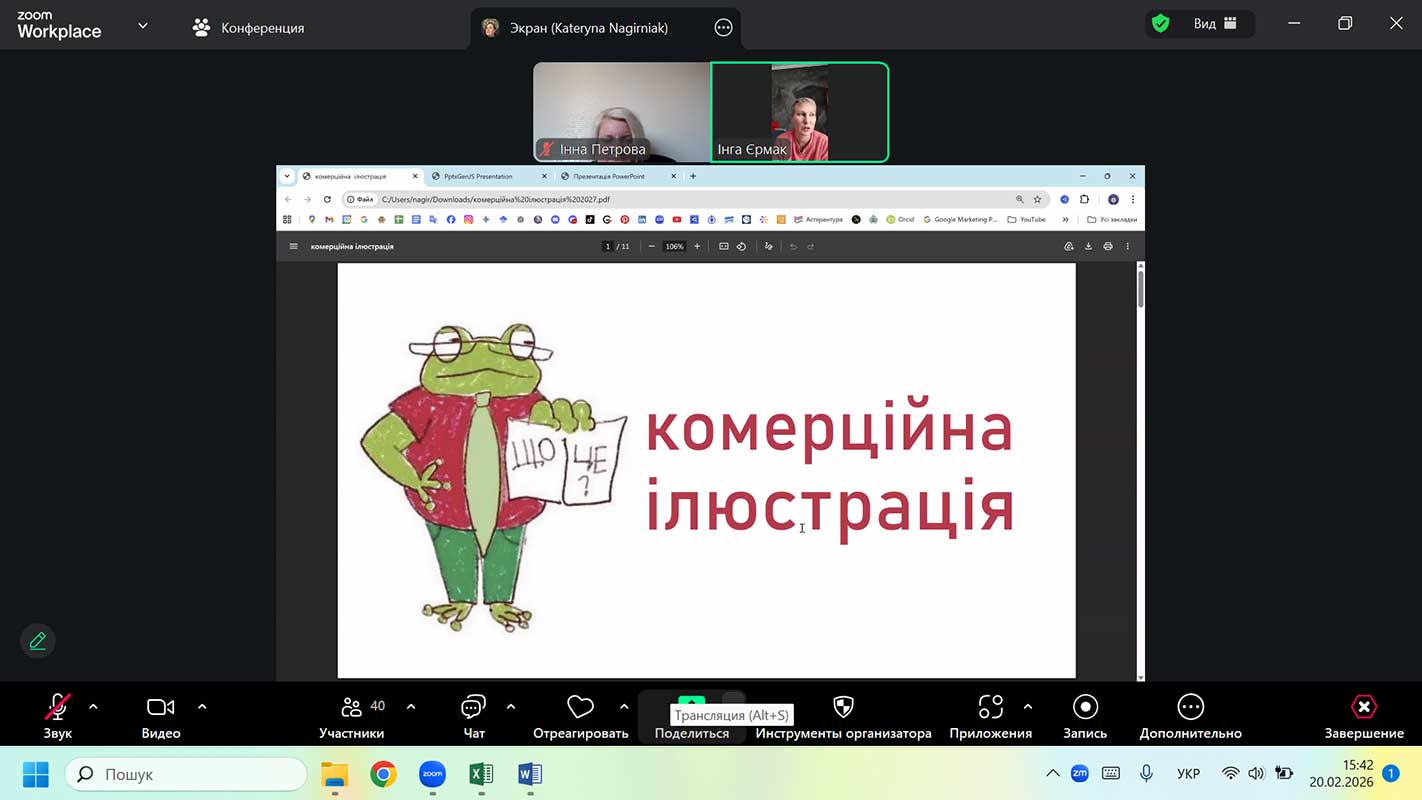1422x800 pixels.
Task: Click the Вид view button
Action: point(1214,24)
